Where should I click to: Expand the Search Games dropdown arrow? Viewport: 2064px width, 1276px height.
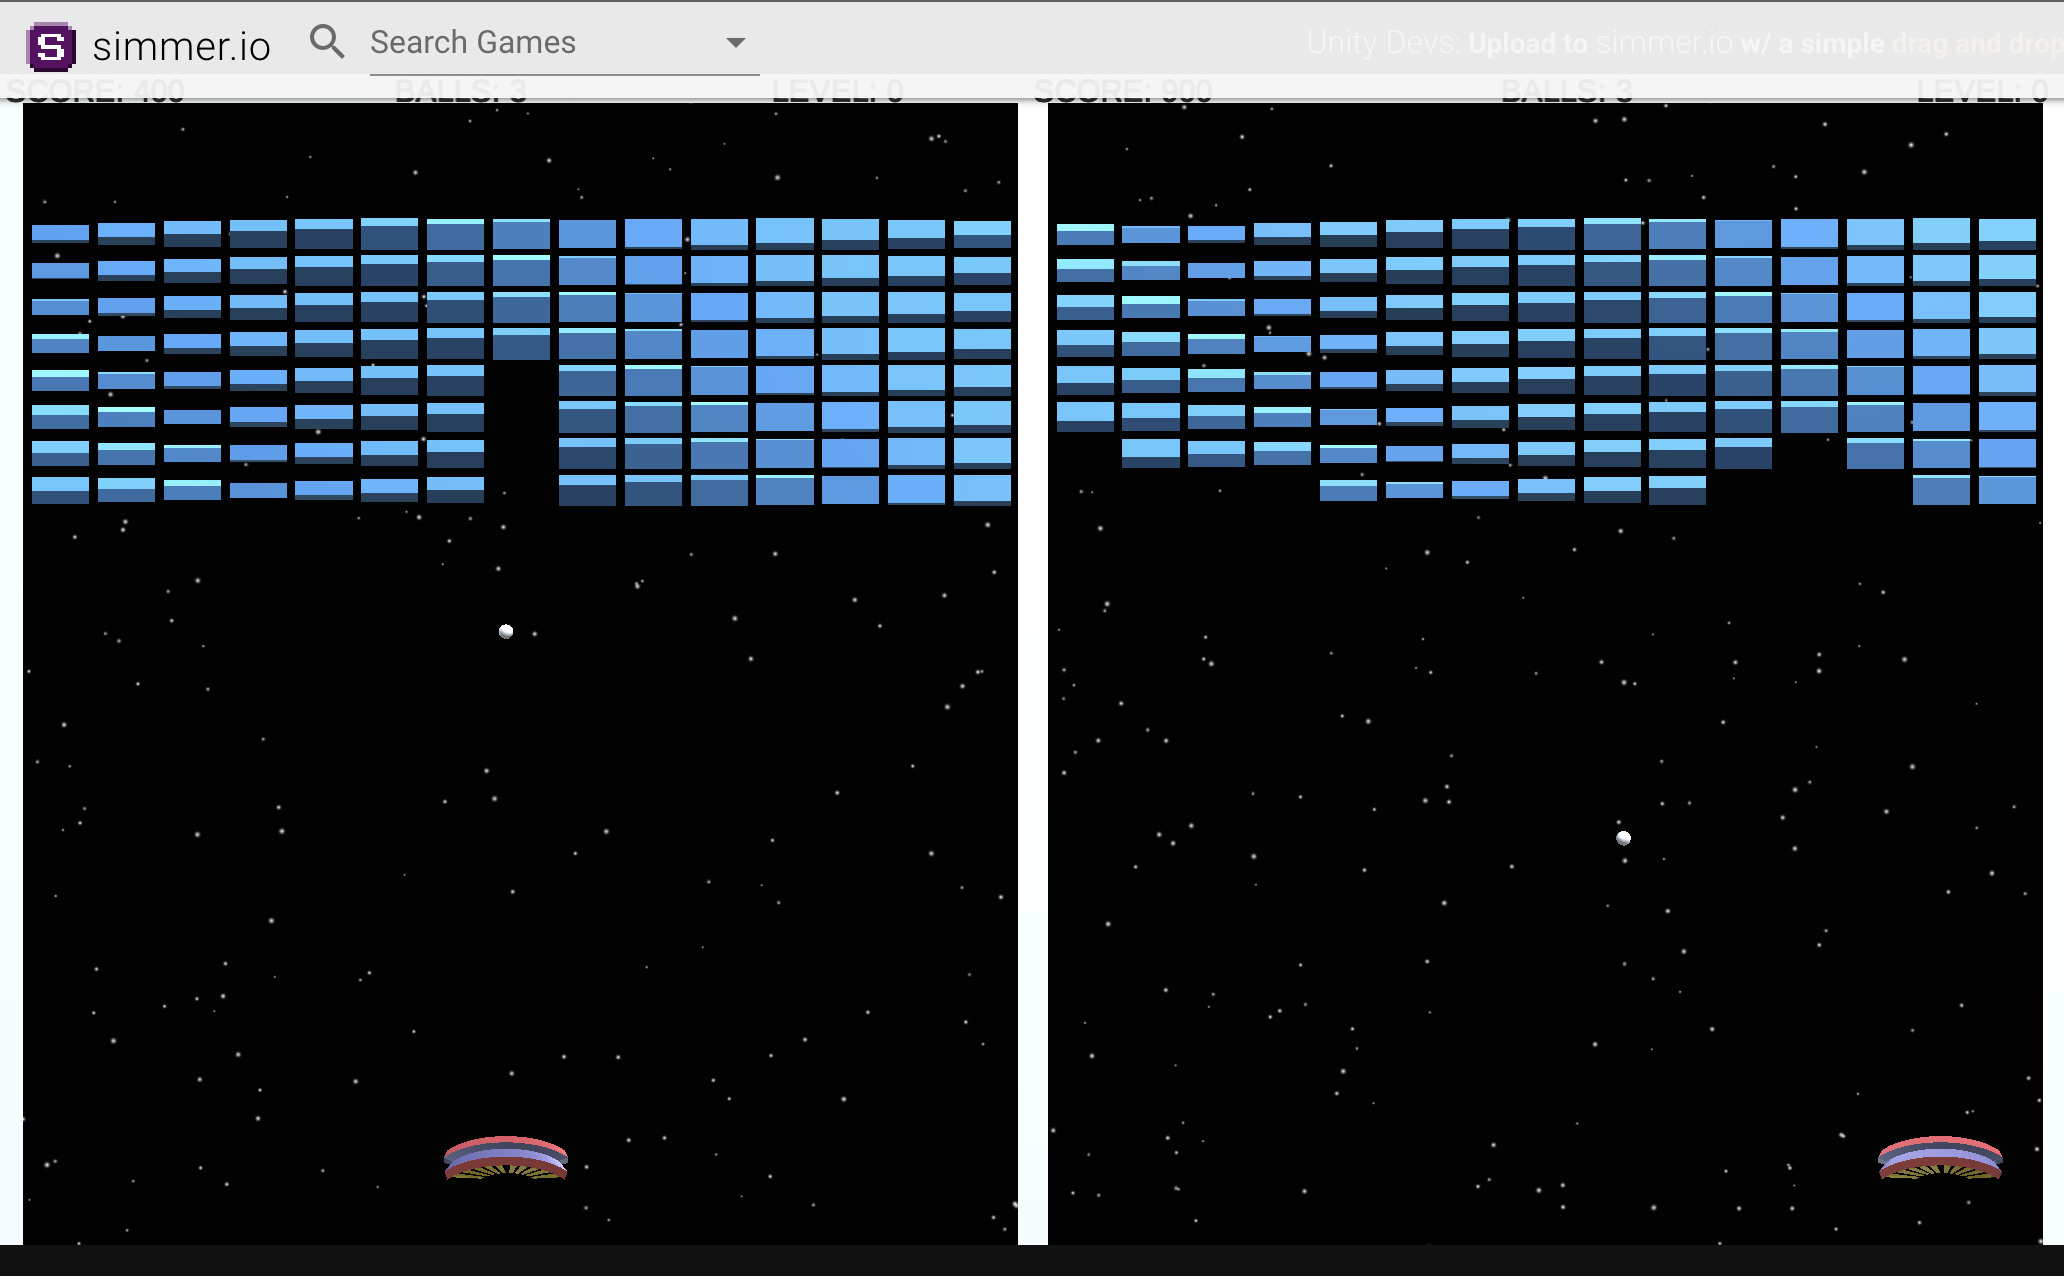736,43
